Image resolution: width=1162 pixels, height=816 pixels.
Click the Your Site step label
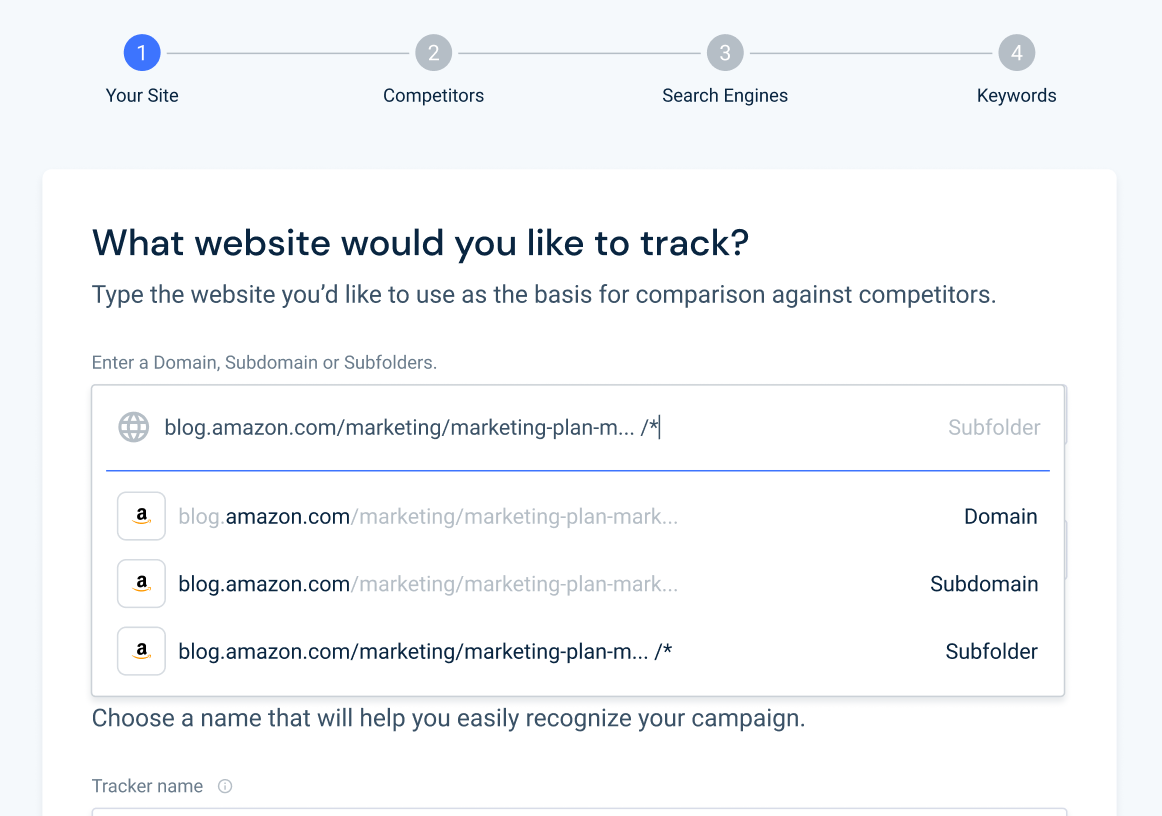[142, 95]
